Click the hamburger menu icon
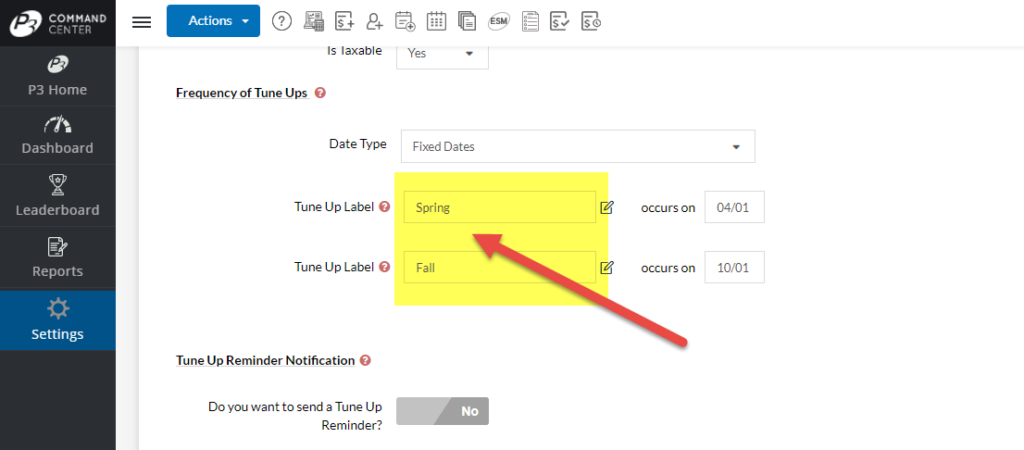The height and width of the screenshot is (450, 1024). (x=142, y=21)
